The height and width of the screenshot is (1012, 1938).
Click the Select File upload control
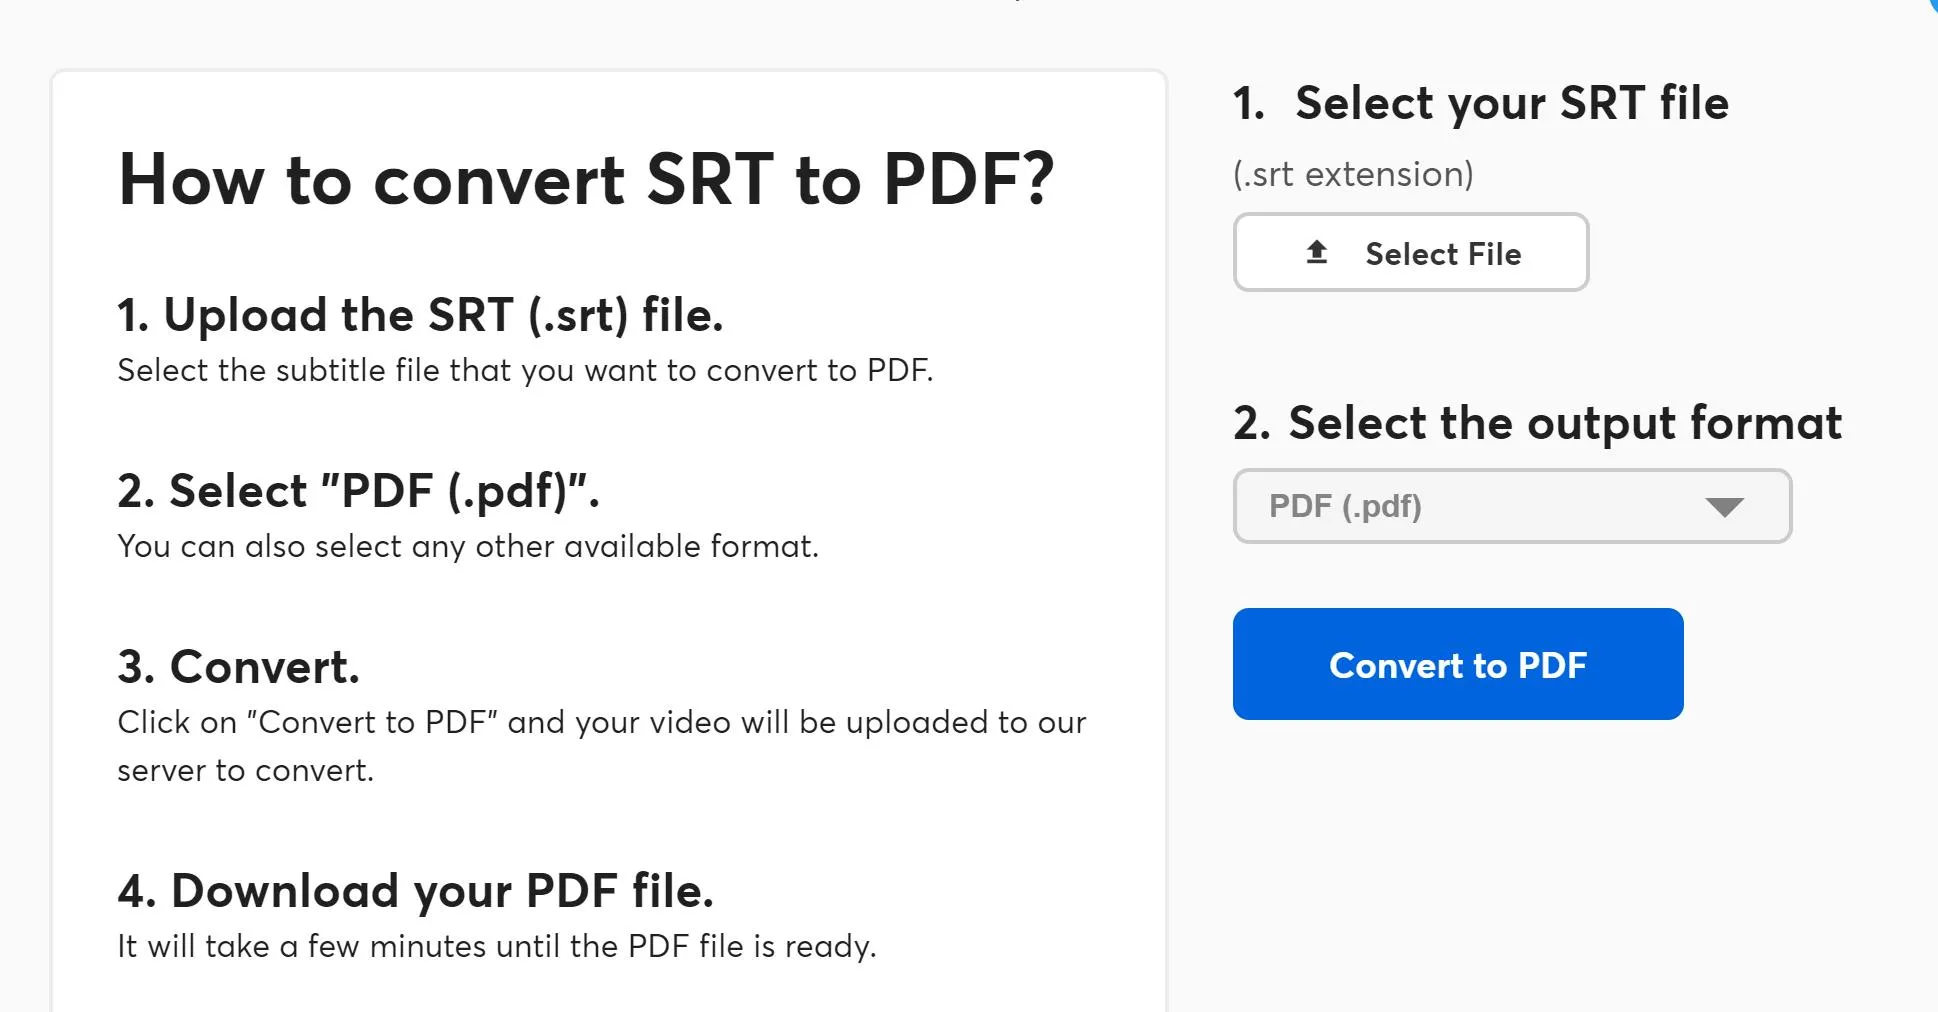pyautogui.click(x=1410, y=252)
